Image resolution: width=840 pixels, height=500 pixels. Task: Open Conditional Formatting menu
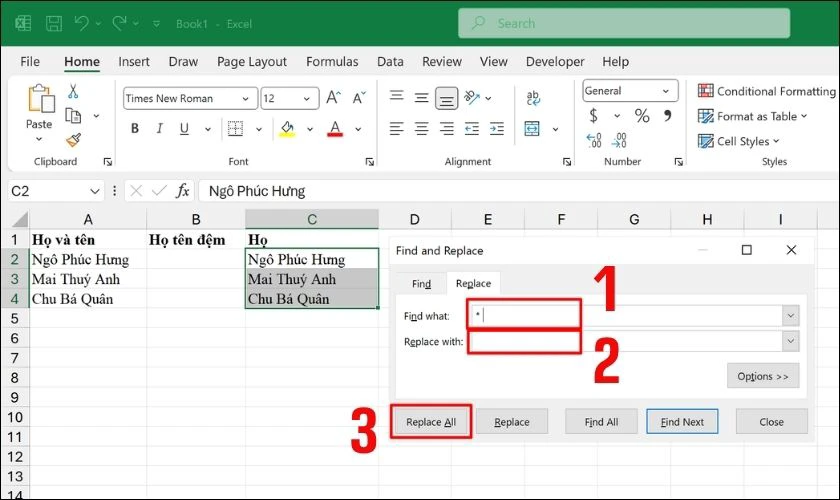(x=767, y=91)
